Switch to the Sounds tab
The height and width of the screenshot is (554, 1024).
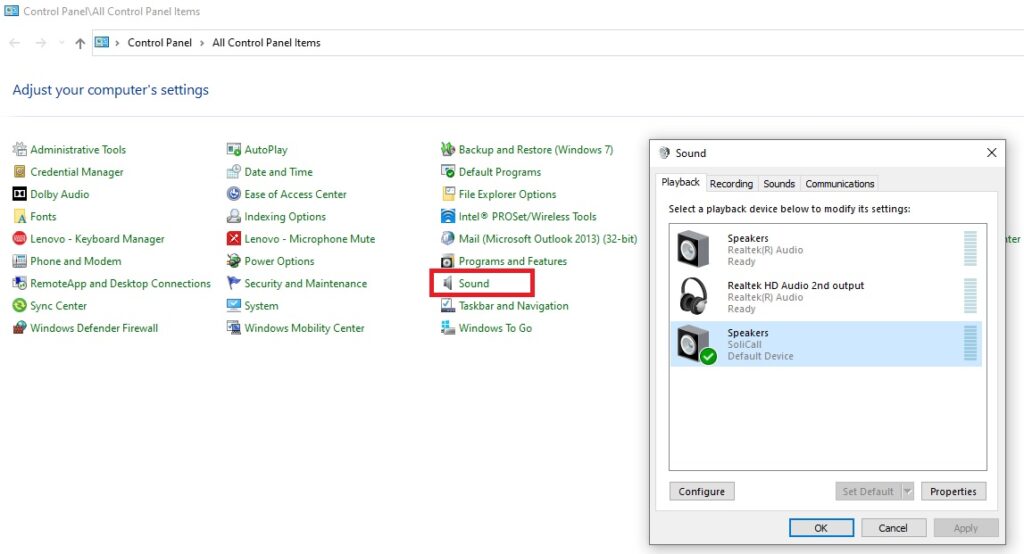point(779,184)
